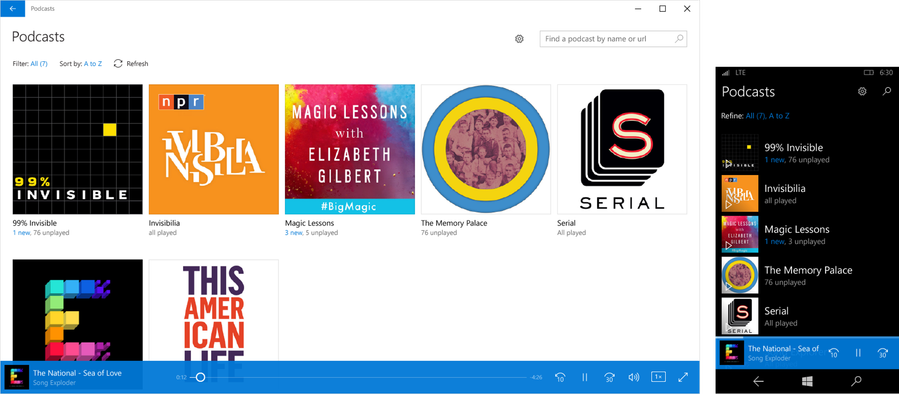This screenshot has height=394, width=899.
Task: Click the desktop playback progress slider handle
Action: (x=200, y=377)
